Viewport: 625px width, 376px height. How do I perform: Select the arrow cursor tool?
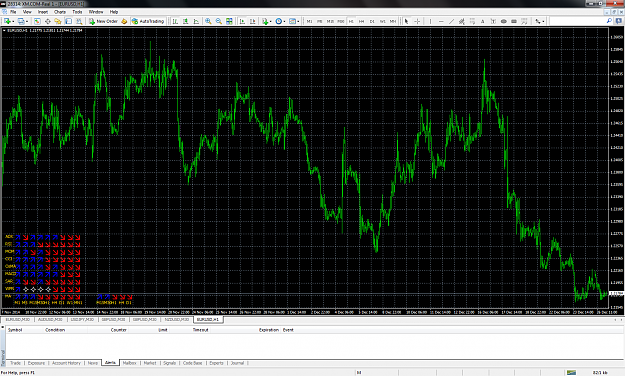(406, 21)
